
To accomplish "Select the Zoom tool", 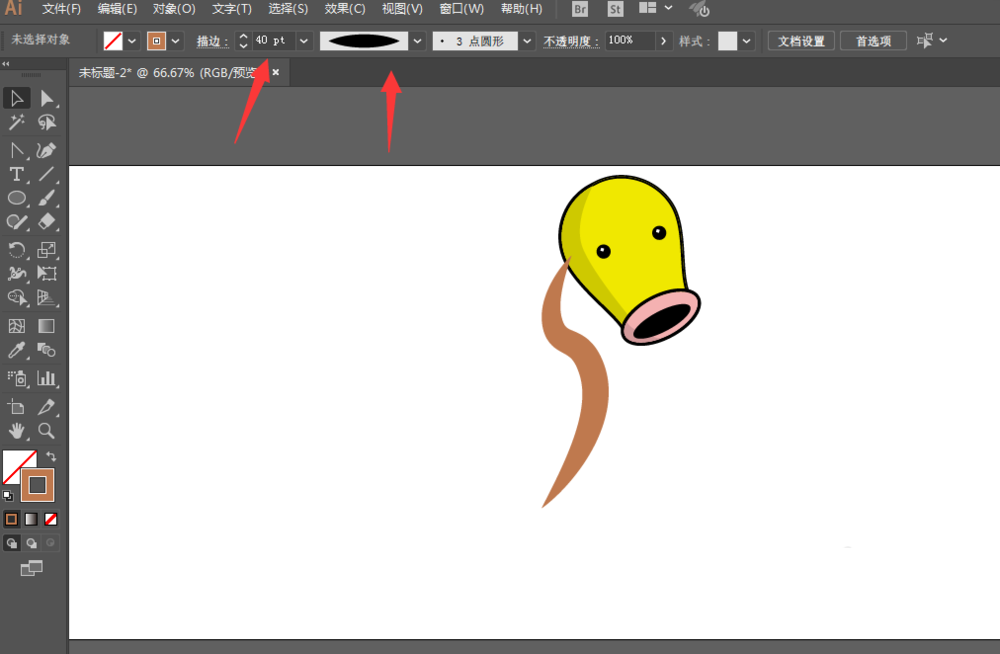I will point(47,431).
